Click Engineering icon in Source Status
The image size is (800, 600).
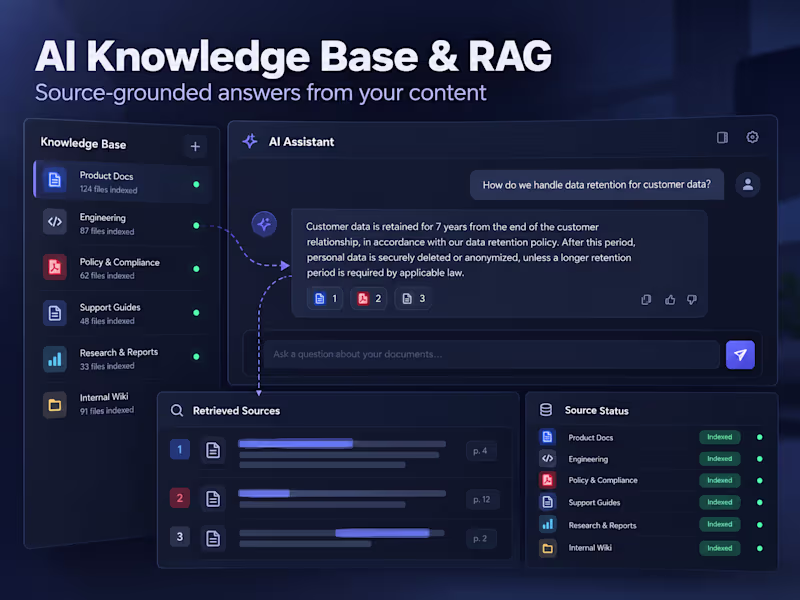coord(547,458)
